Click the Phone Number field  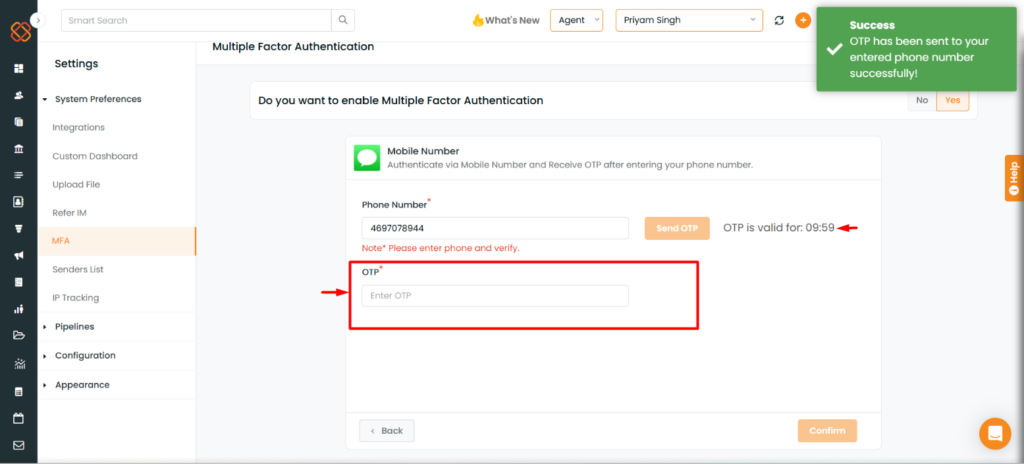495,228
